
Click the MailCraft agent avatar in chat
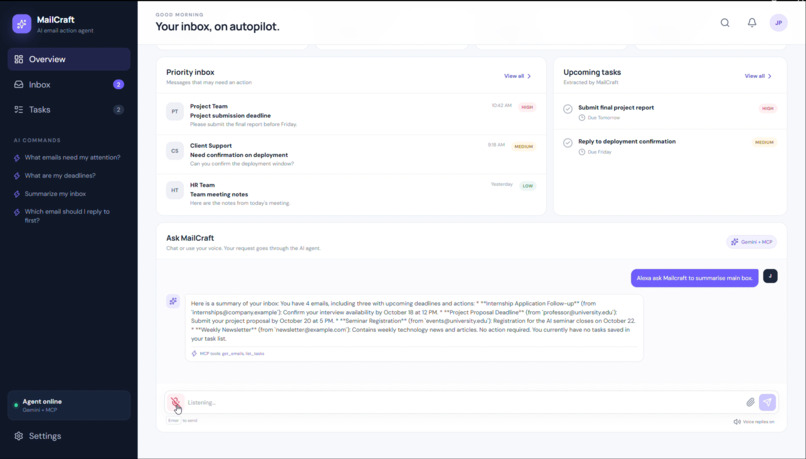173,301
